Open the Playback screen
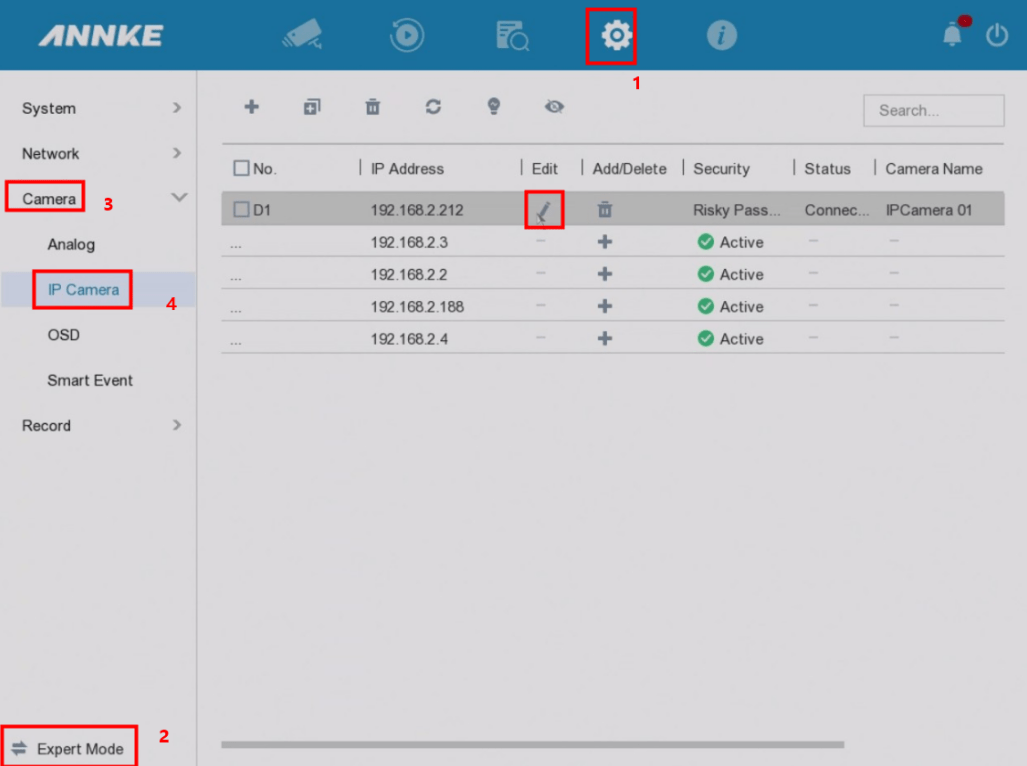This screenshot has width=1027, height=766. pyautogui.click(x=407, y=33)
